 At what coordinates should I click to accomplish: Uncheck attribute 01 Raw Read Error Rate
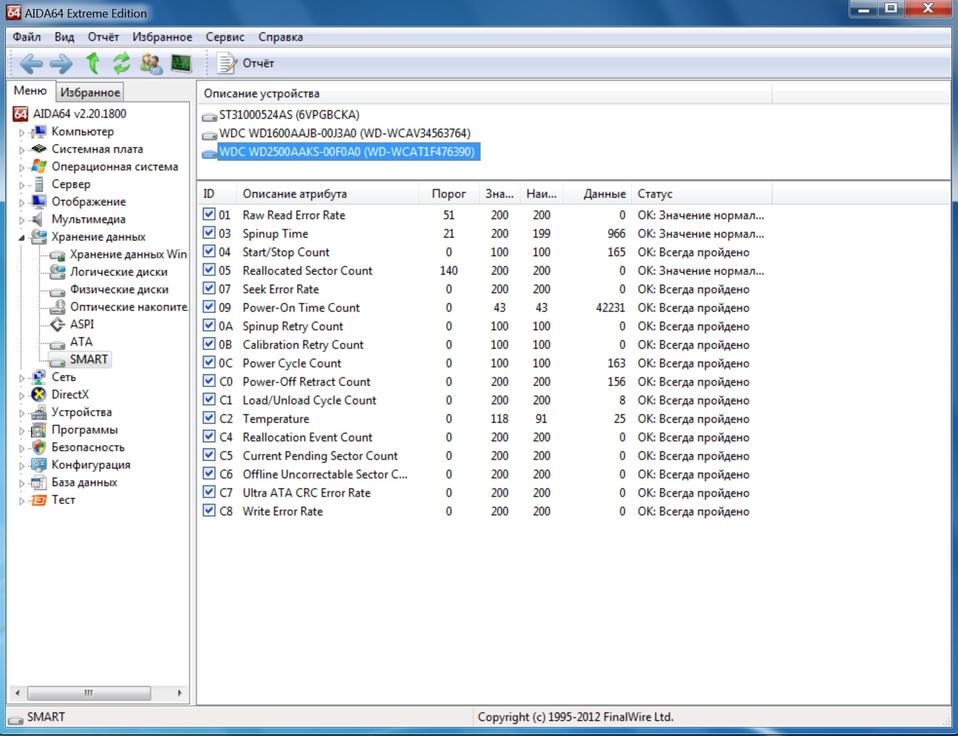point(209,214)
